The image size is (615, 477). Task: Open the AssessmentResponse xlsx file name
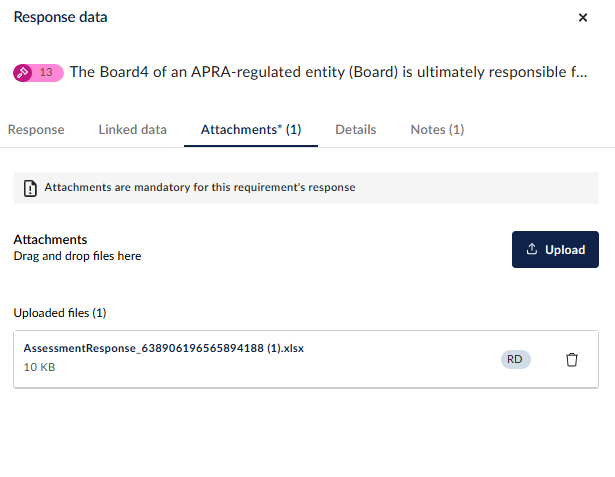click(164, 348)
